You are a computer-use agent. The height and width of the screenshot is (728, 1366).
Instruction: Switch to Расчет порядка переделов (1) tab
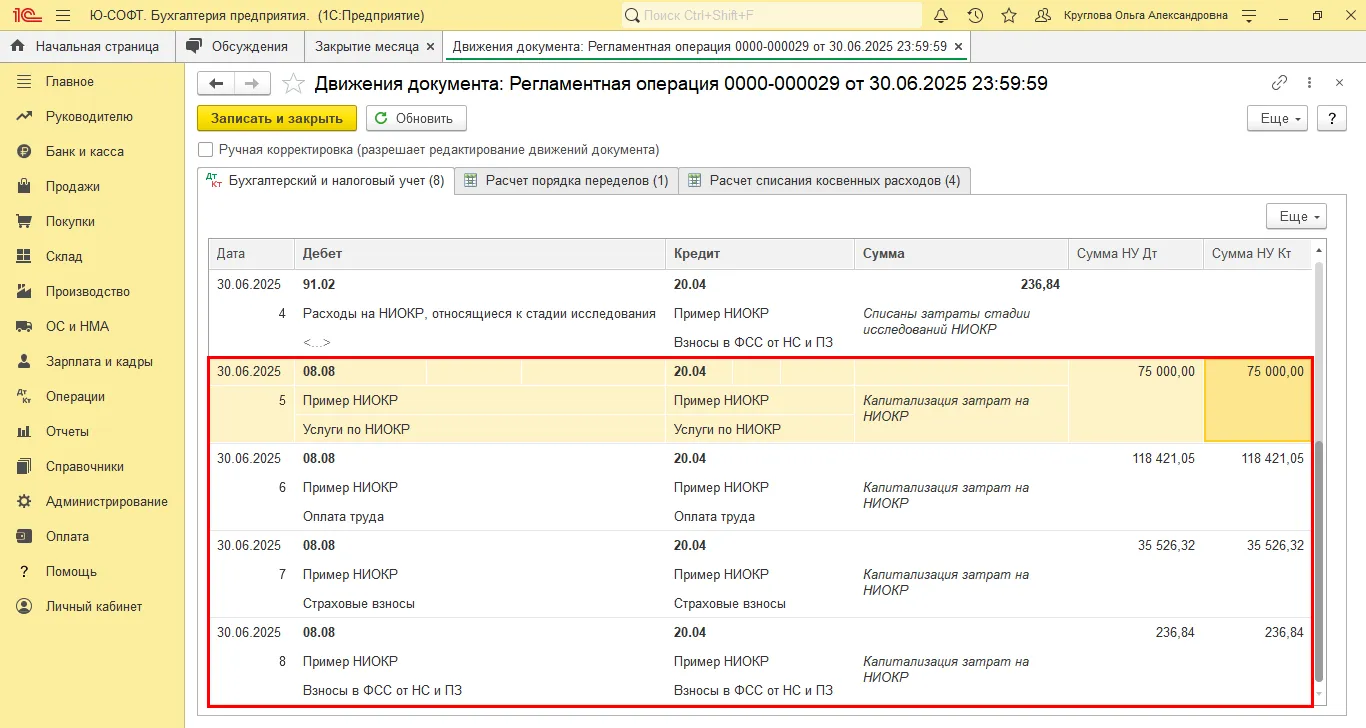pos(566,181)
